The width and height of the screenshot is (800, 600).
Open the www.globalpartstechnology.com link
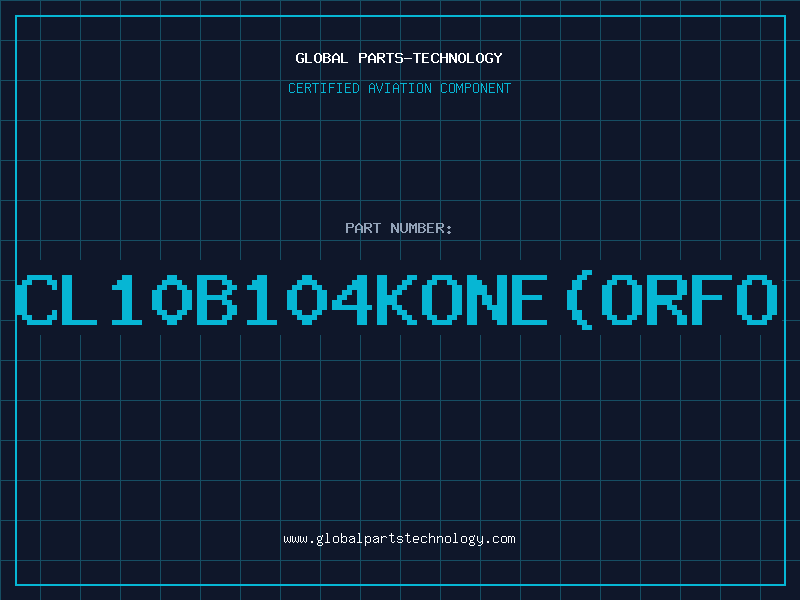click(x=399, y=539)
